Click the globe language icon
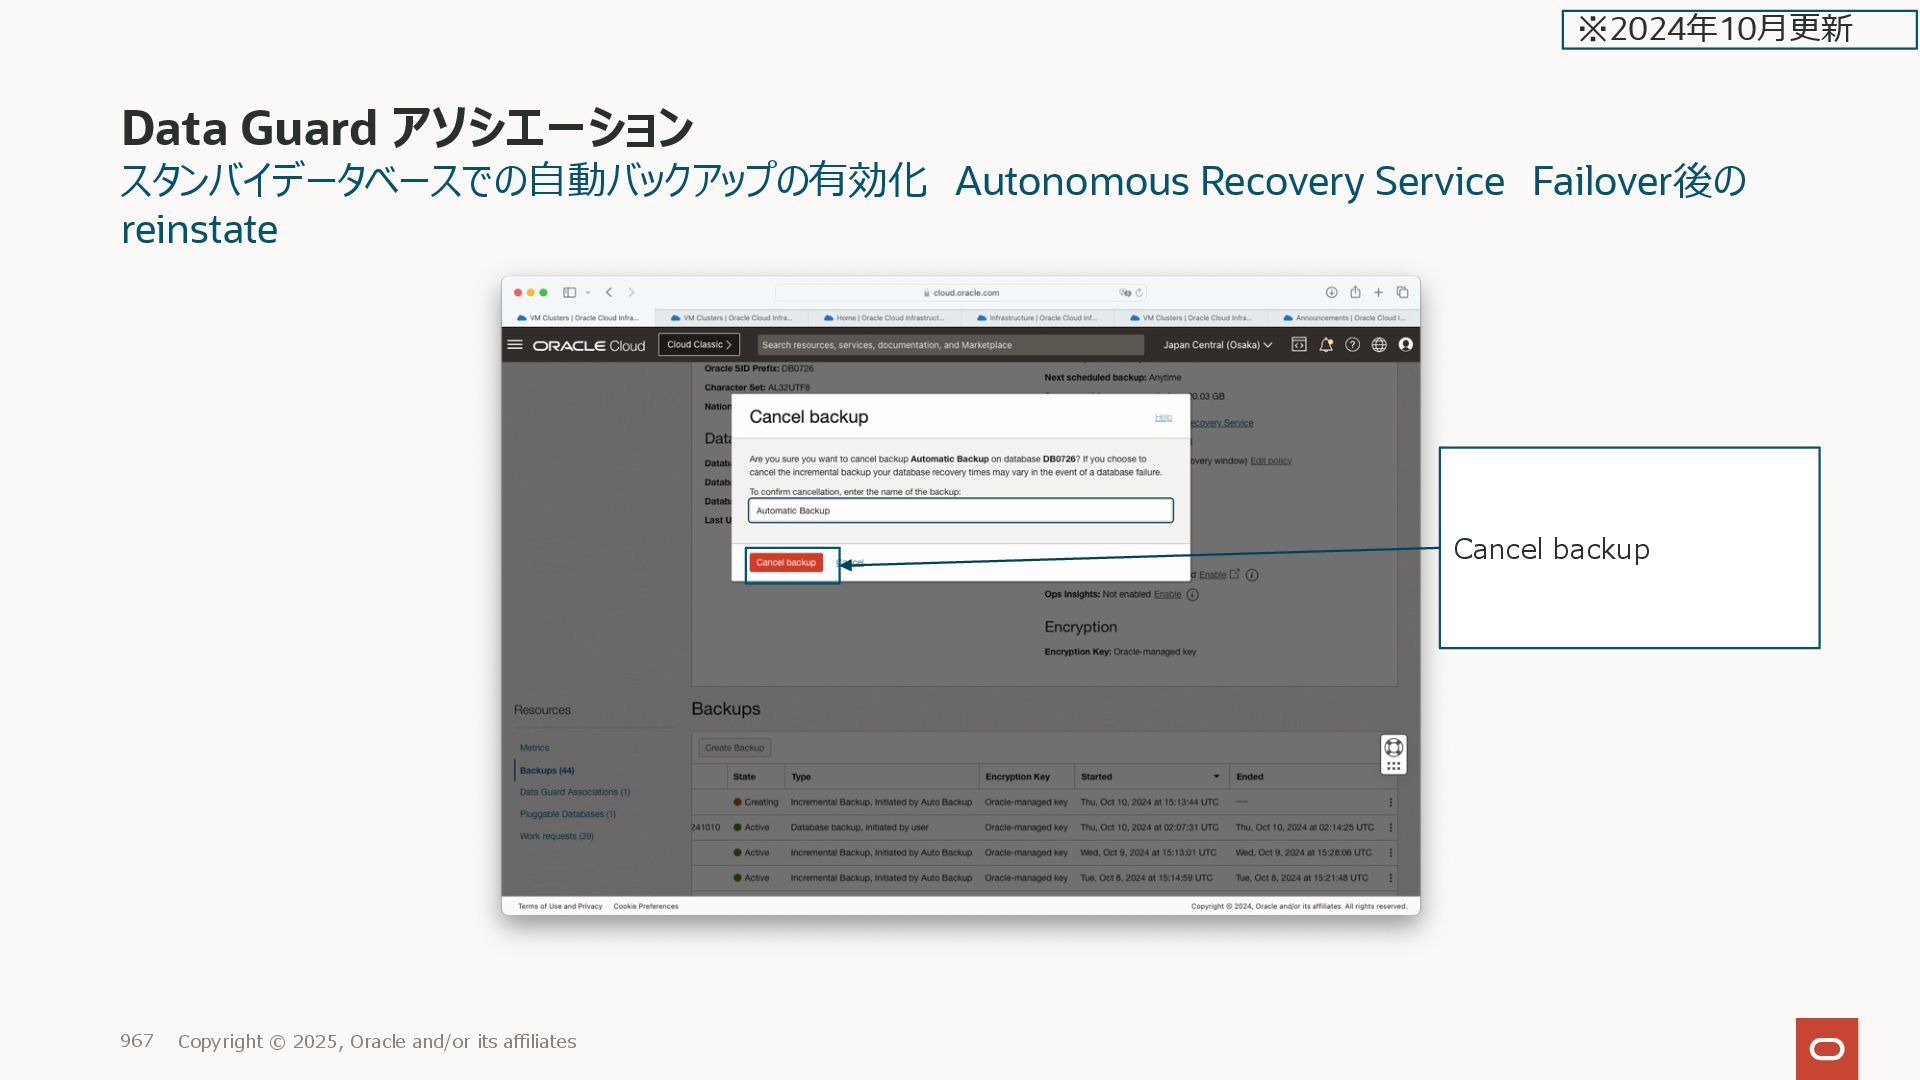Image resolution: width=1920 pixels, height=1080 pixels. coord(1379,345)
